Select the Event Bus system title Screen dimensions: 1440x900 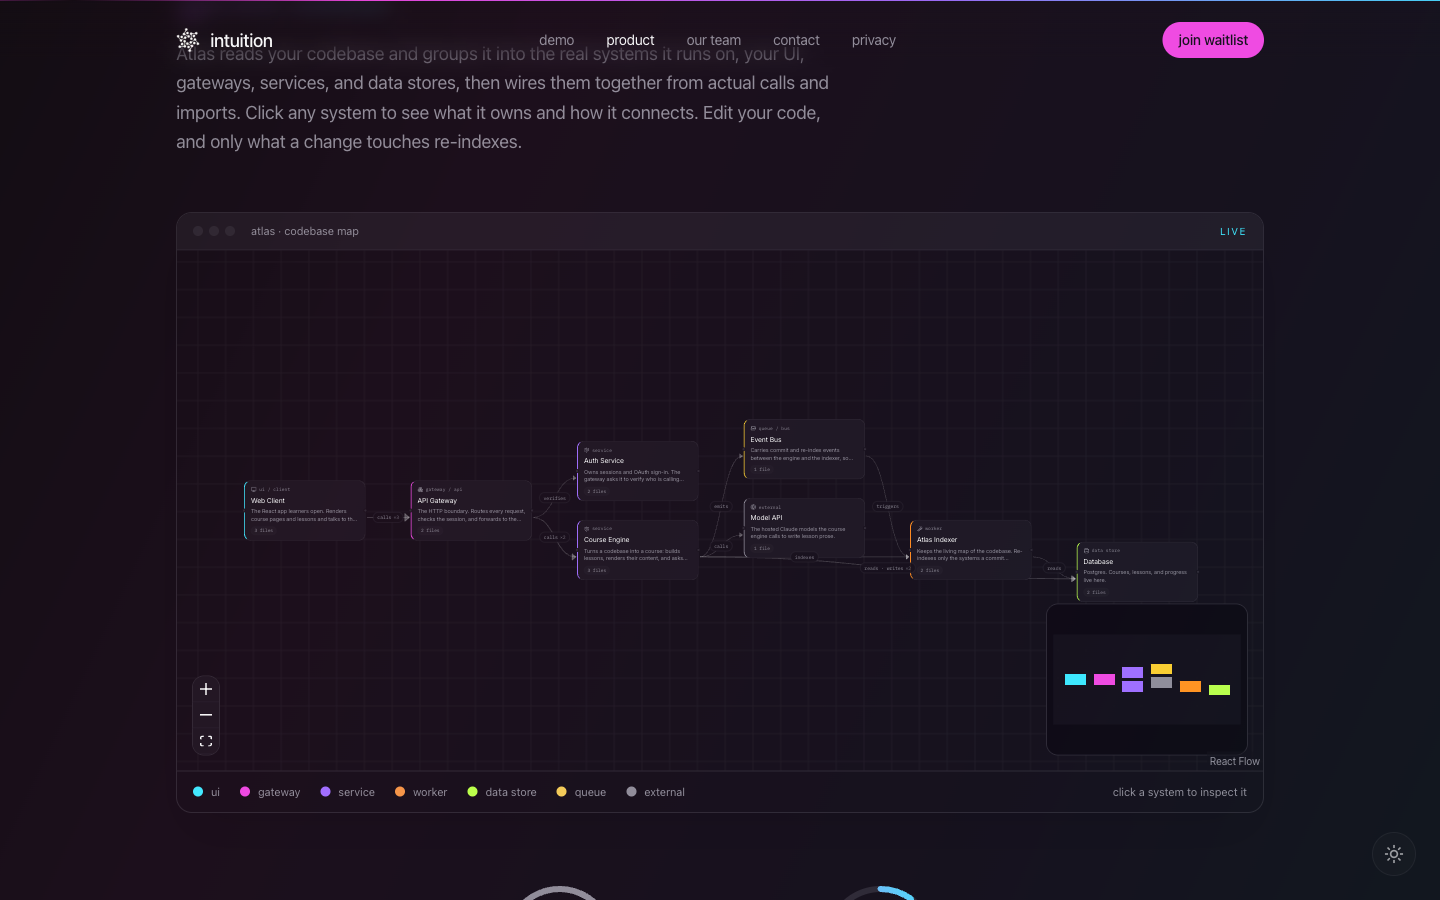tap(766, 440)
